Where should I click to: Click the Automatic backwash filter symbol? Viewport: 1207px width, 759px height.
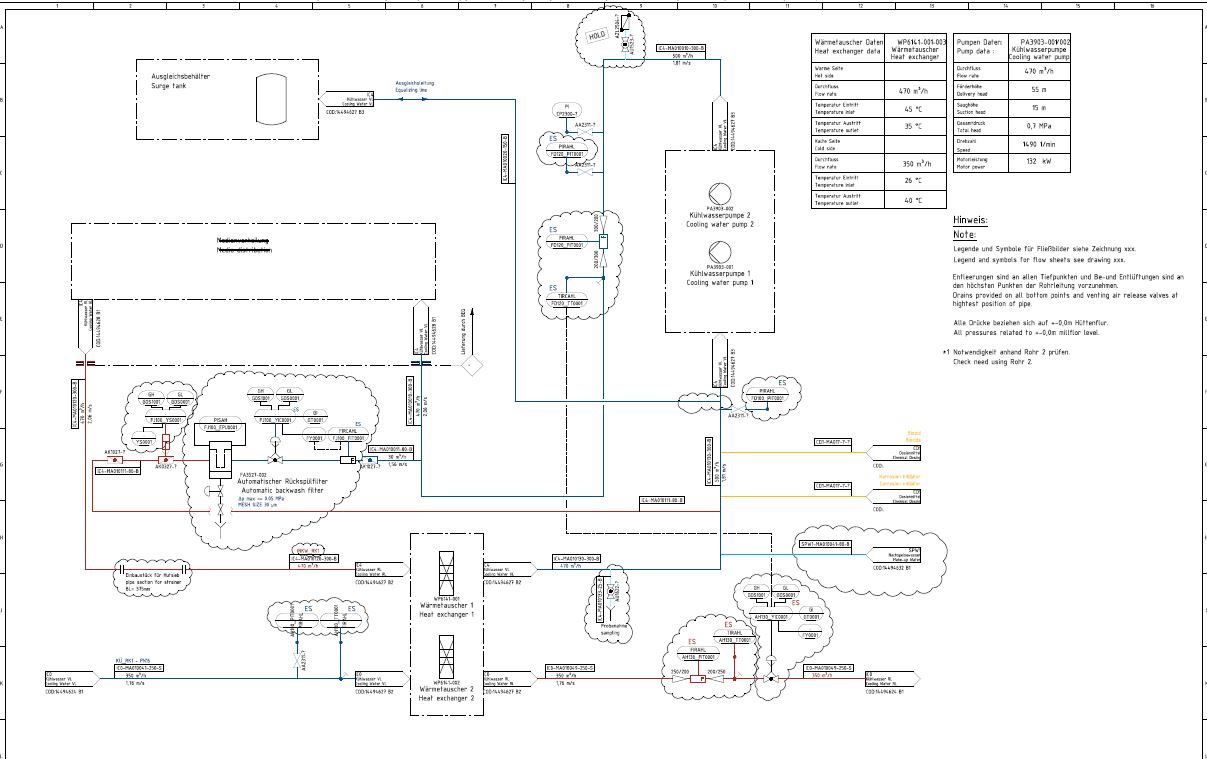tap(219, 460)
